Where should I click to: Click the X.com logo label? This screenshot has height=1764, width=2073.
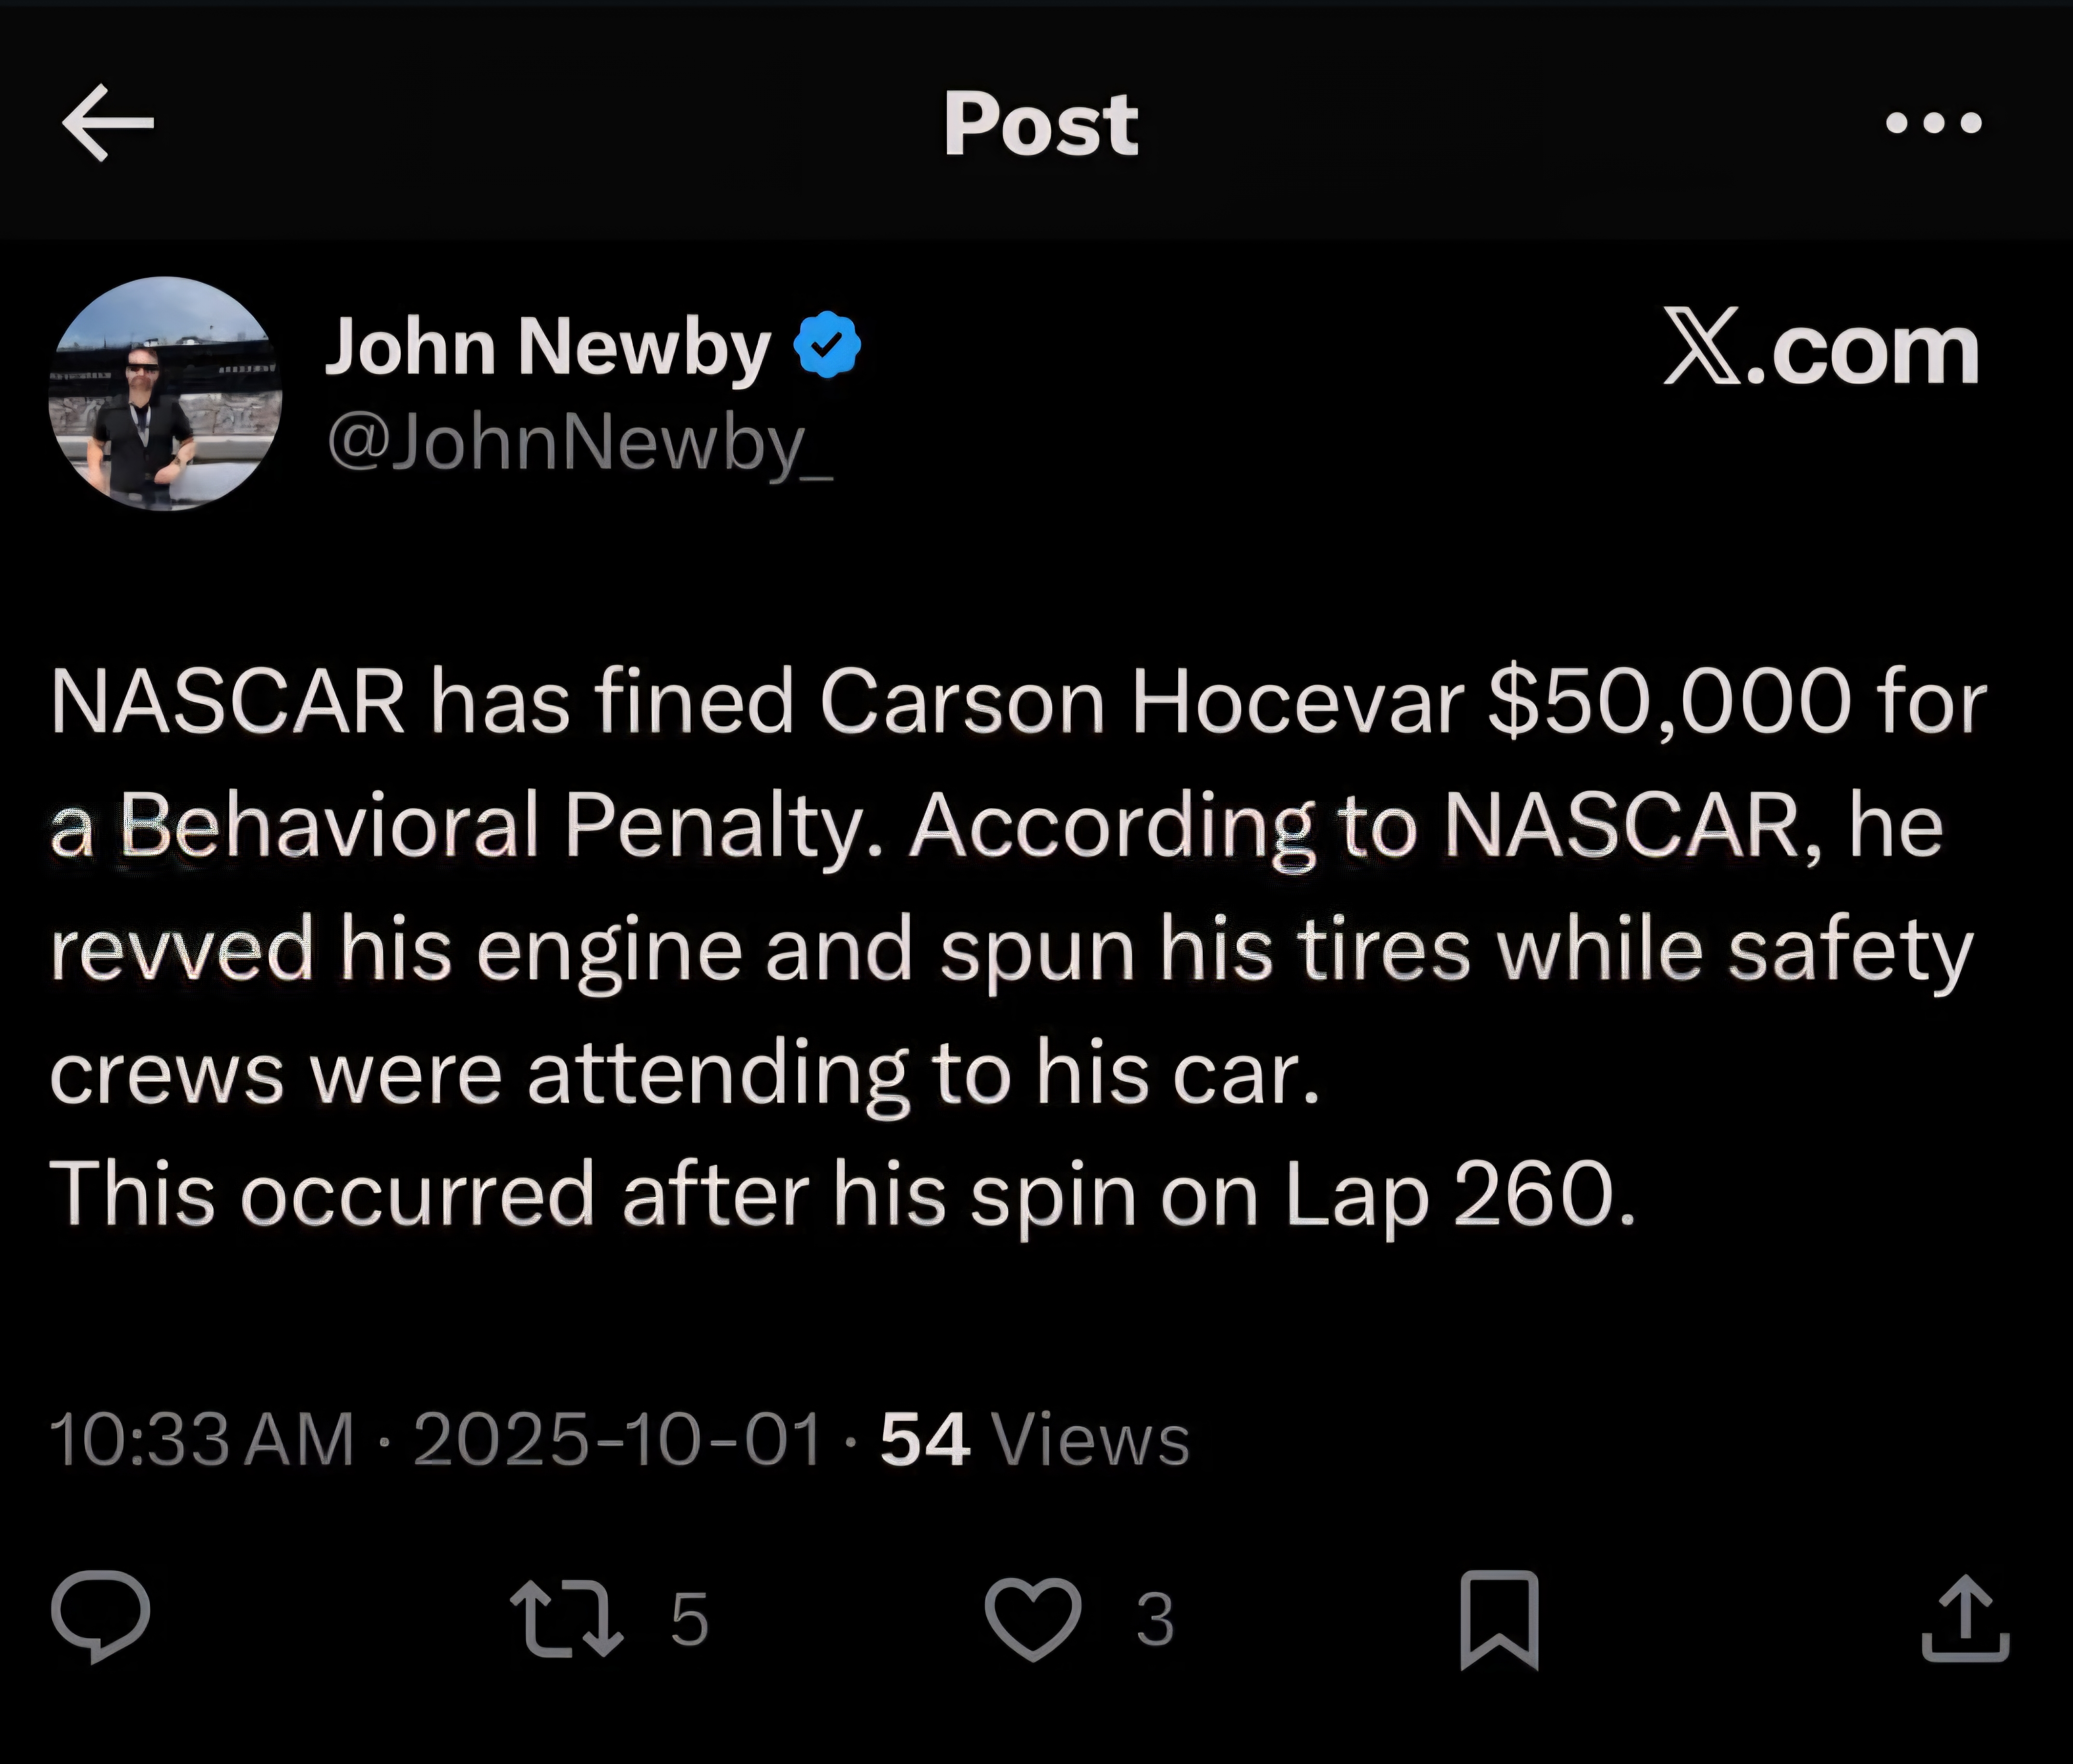click(1821, 349)
